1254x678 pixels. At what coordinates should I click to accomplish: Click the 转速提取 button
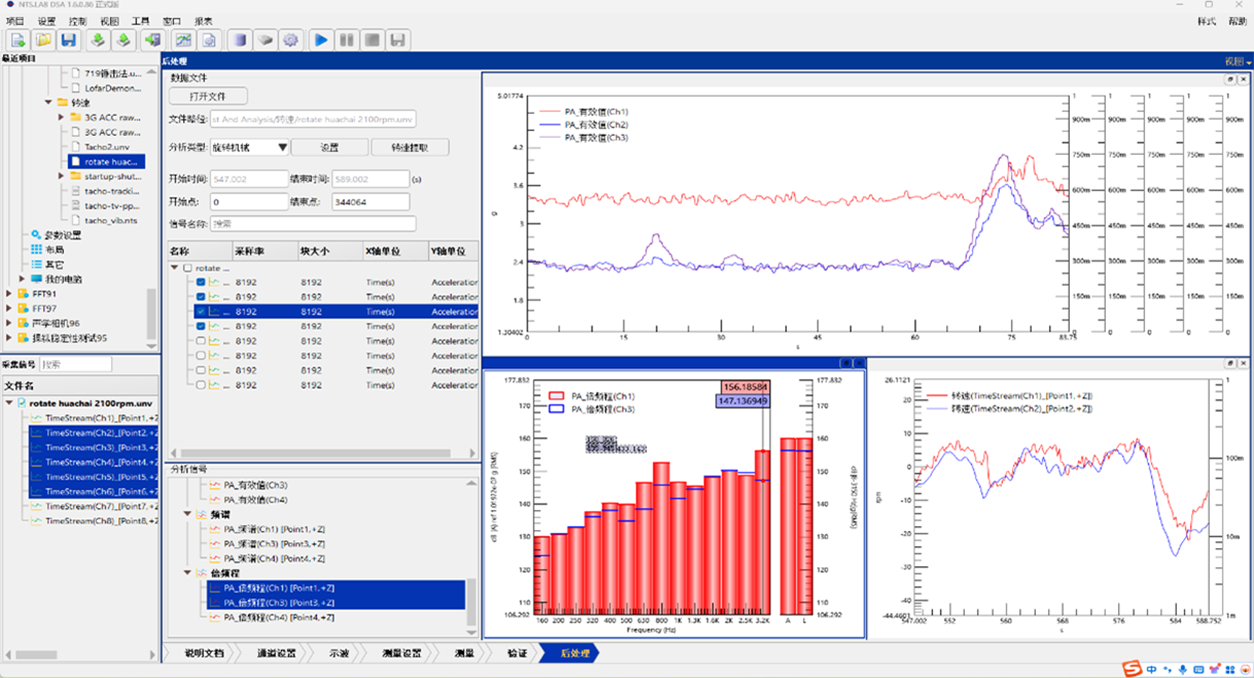(409, 147)
